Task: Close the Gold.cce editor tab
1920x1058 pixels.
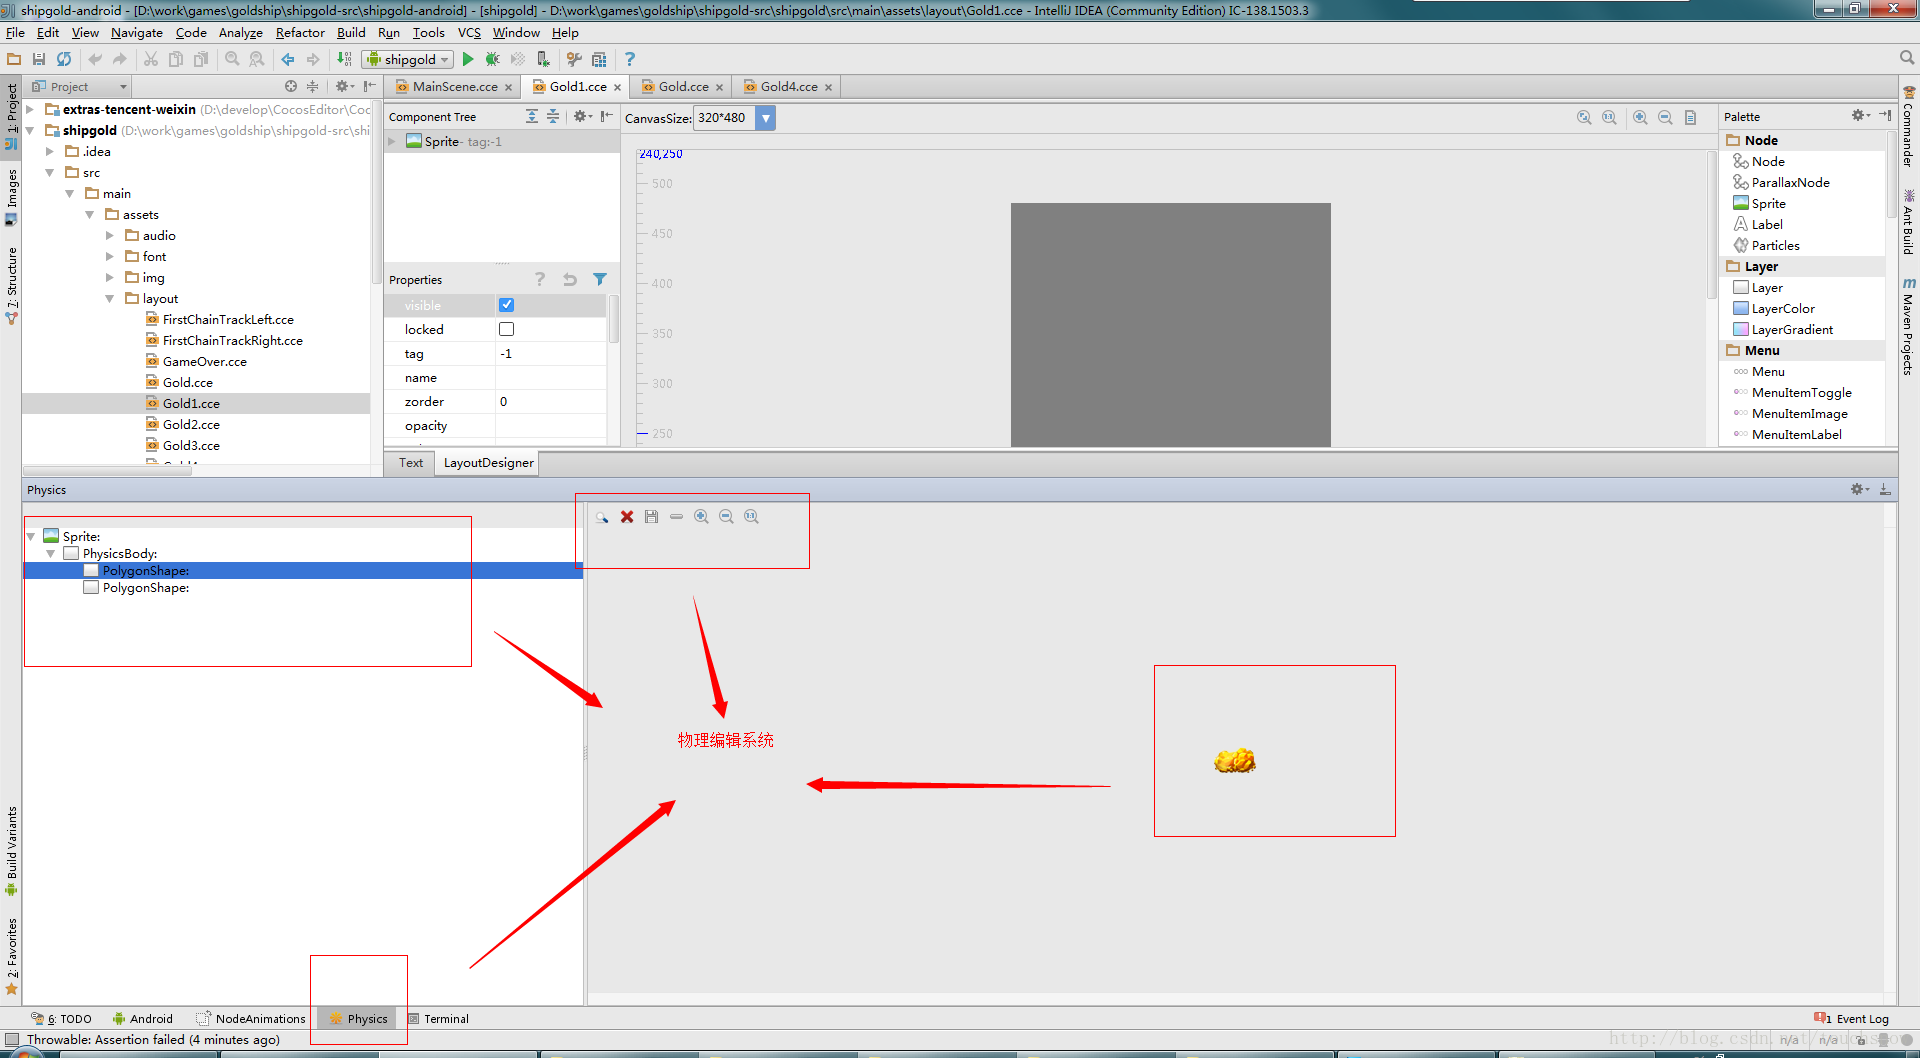Action: [x=719, y=88]
